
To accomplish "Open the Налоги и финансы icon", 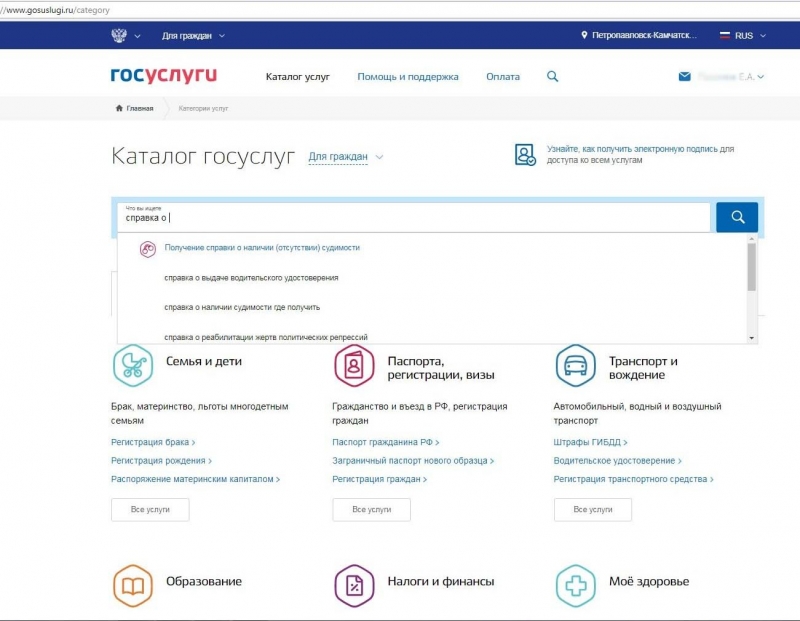I will click(x=354, y=586).
